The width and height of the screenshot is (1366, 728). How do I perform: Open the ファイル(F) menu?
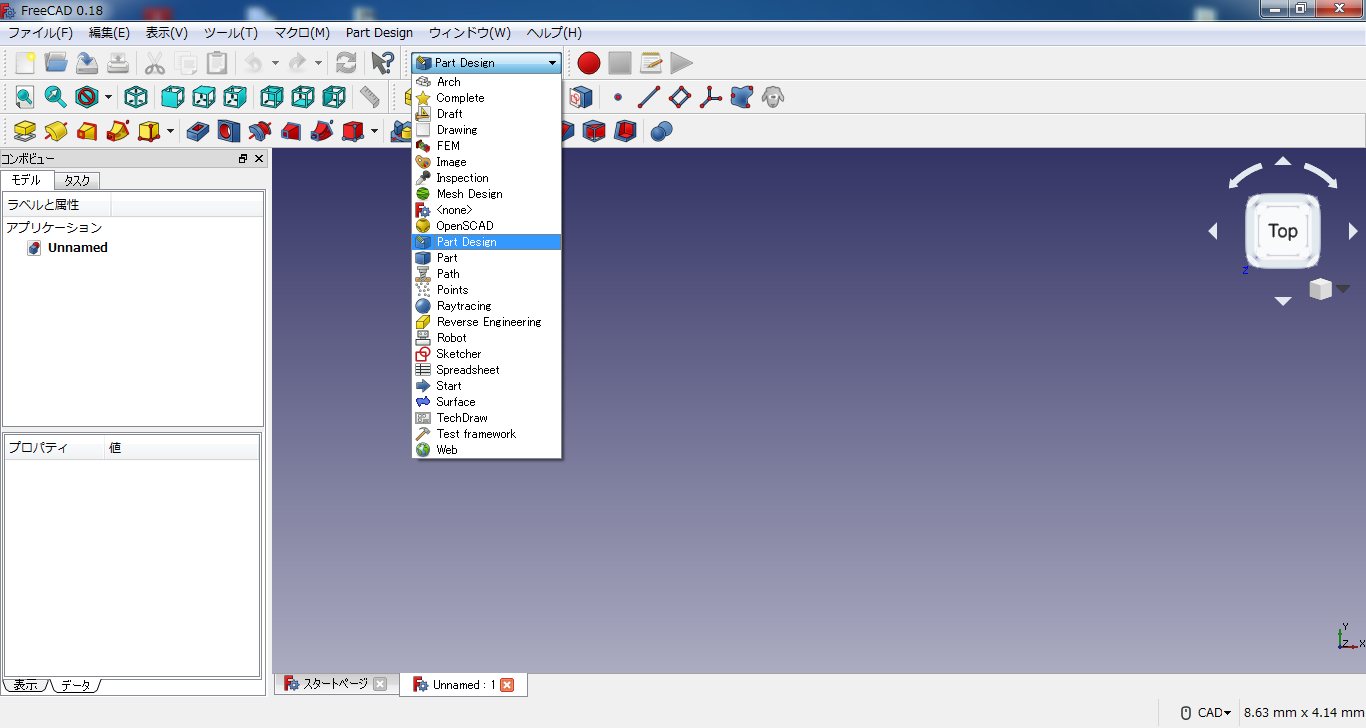(41, 32)
